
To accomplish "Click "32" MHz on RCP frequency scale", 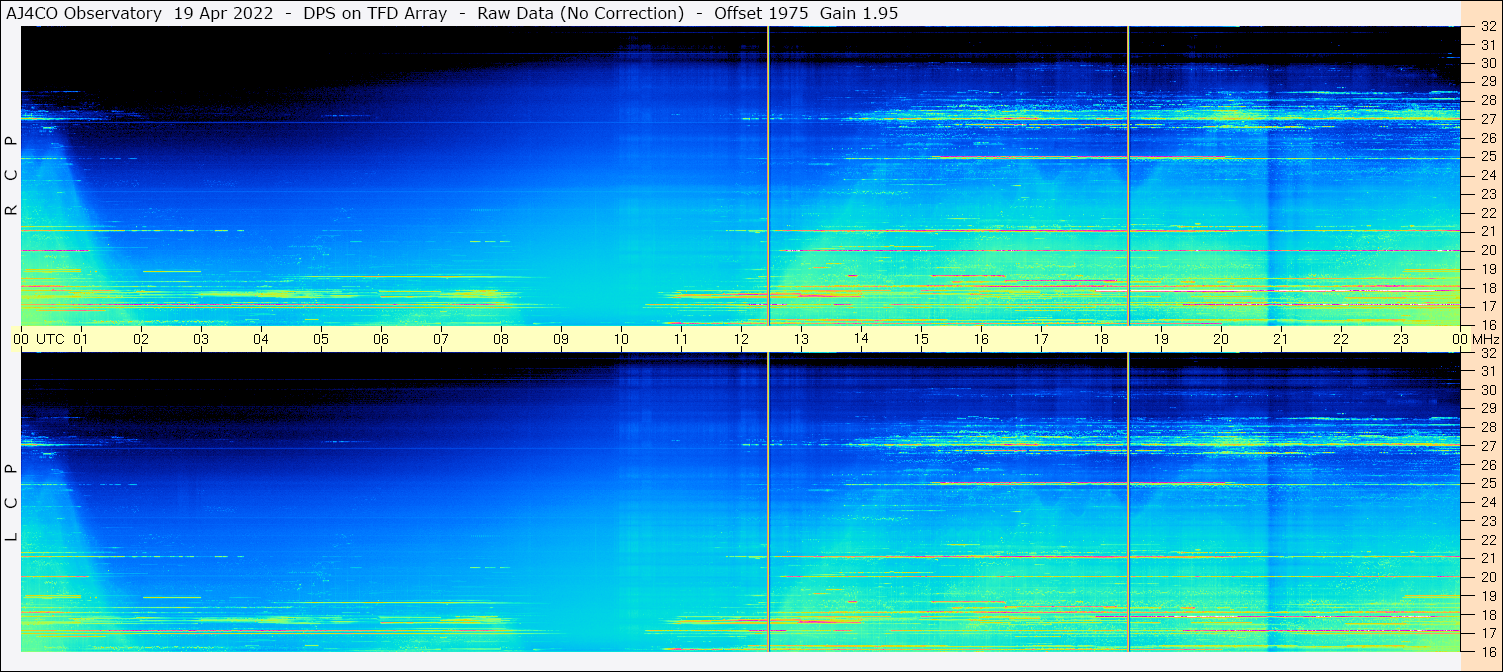I will pos(1488,27).
